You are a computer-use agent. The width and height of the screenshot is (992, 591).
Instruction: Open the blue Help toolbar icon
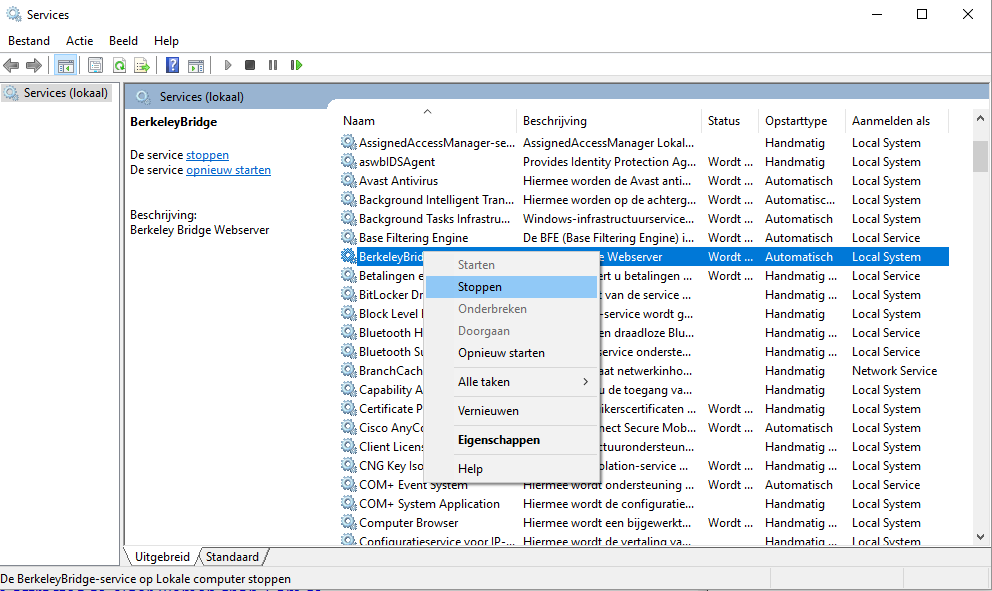[x=172, y=65]
